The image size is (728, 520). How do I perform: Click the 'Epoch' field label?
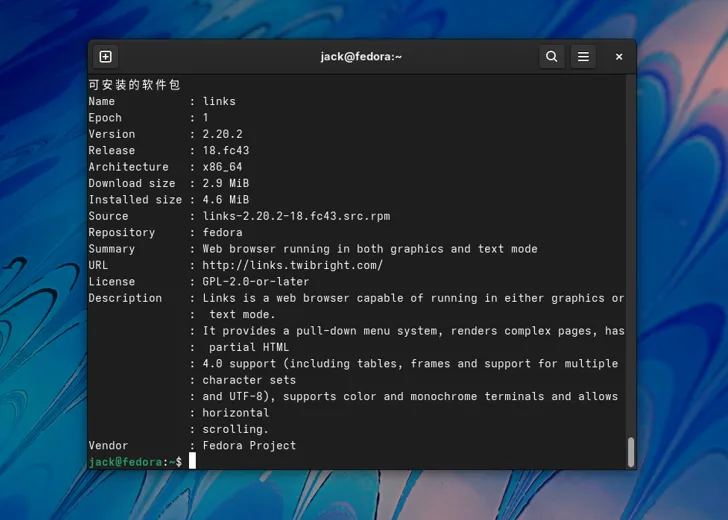(105, 118)
